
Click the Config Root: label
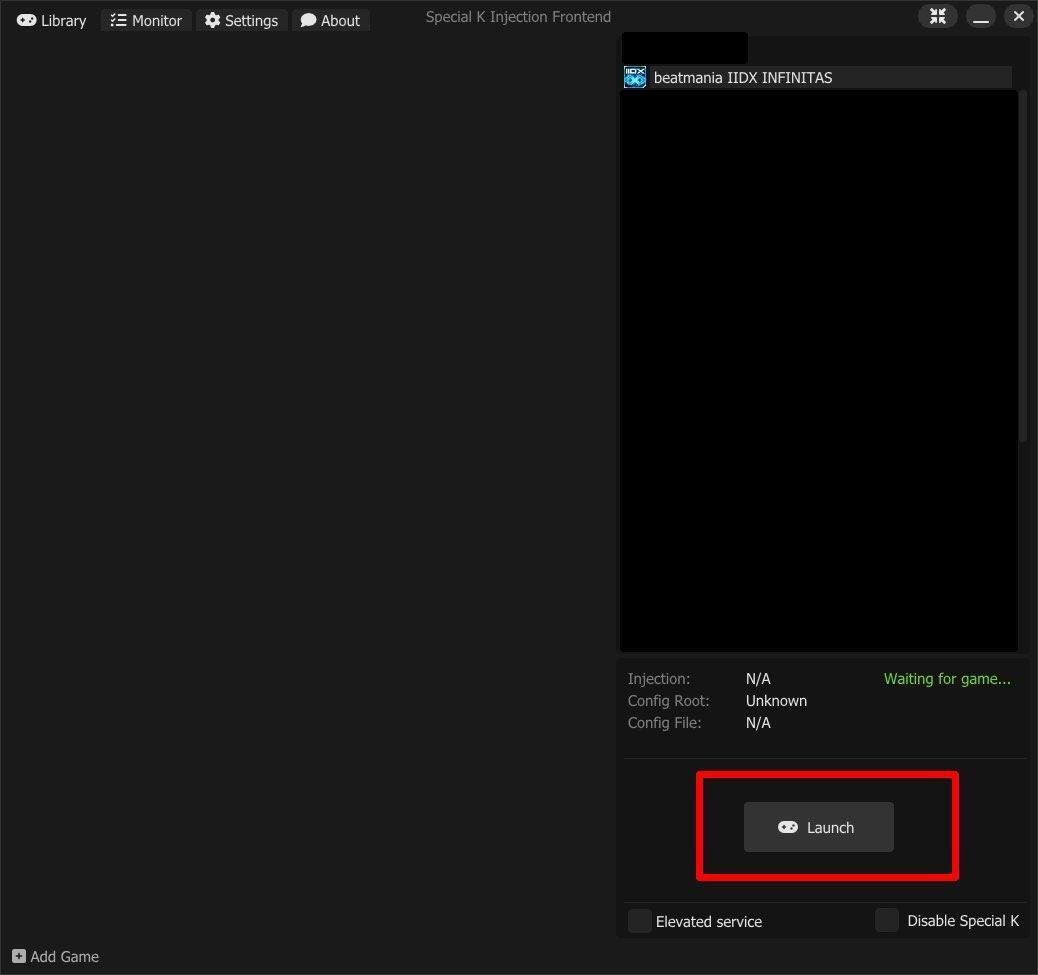(x=668, y=700)
